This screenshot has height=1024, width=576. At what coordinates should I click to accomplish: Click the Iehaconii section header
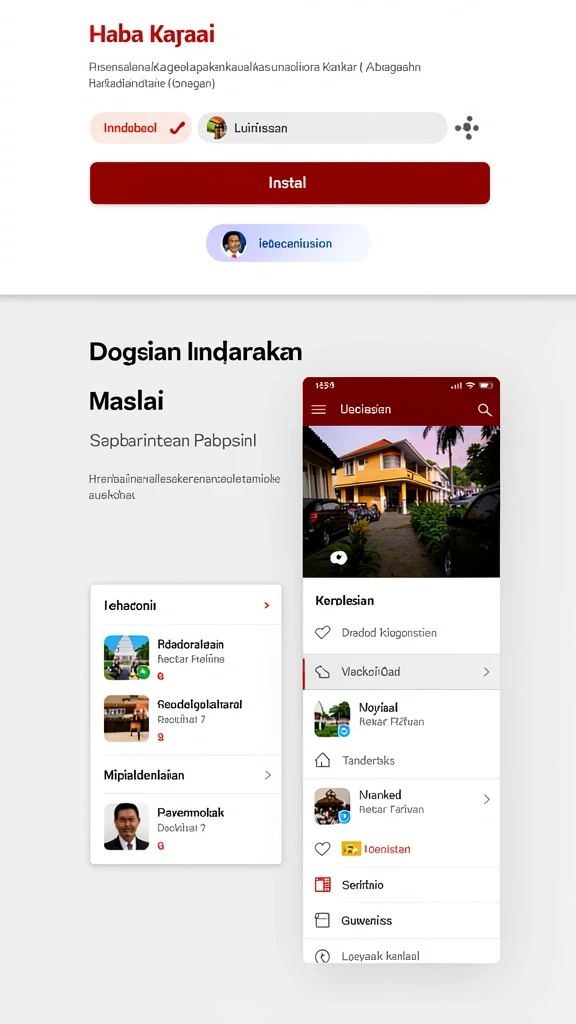click(186, 605)
